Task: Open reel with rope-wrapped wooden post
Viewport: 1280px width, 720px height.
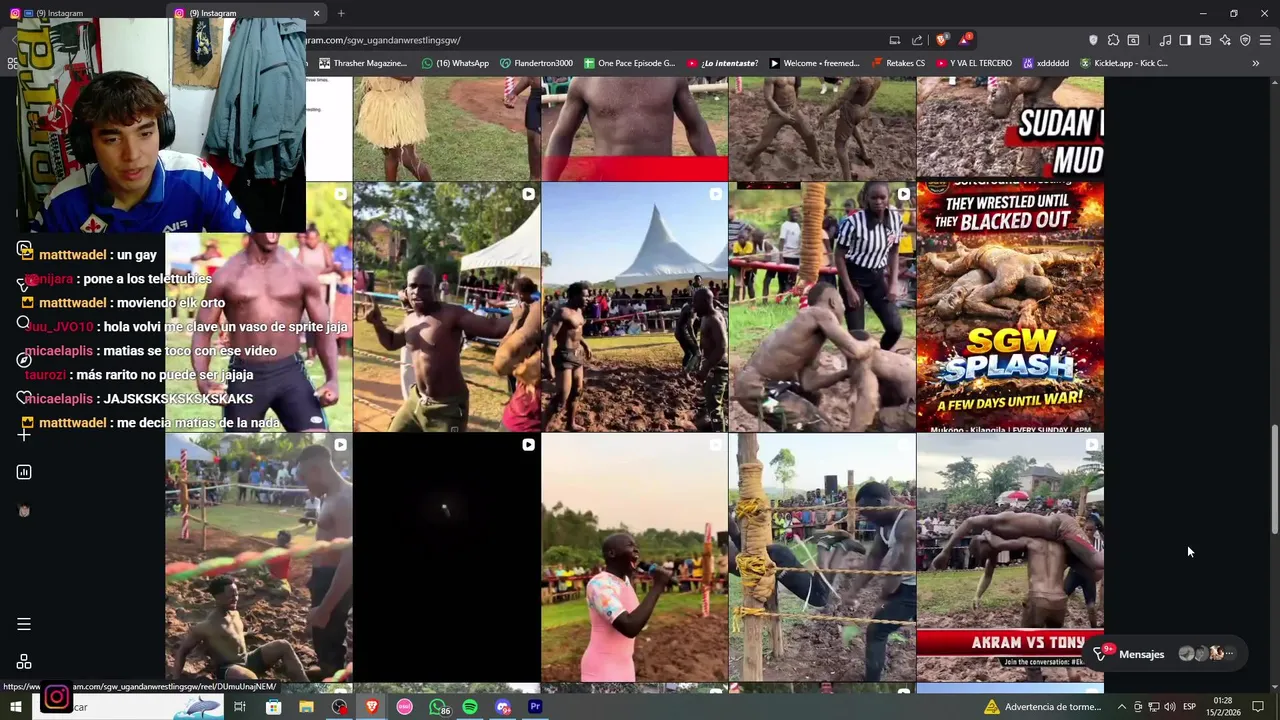Action: [822, 557]
